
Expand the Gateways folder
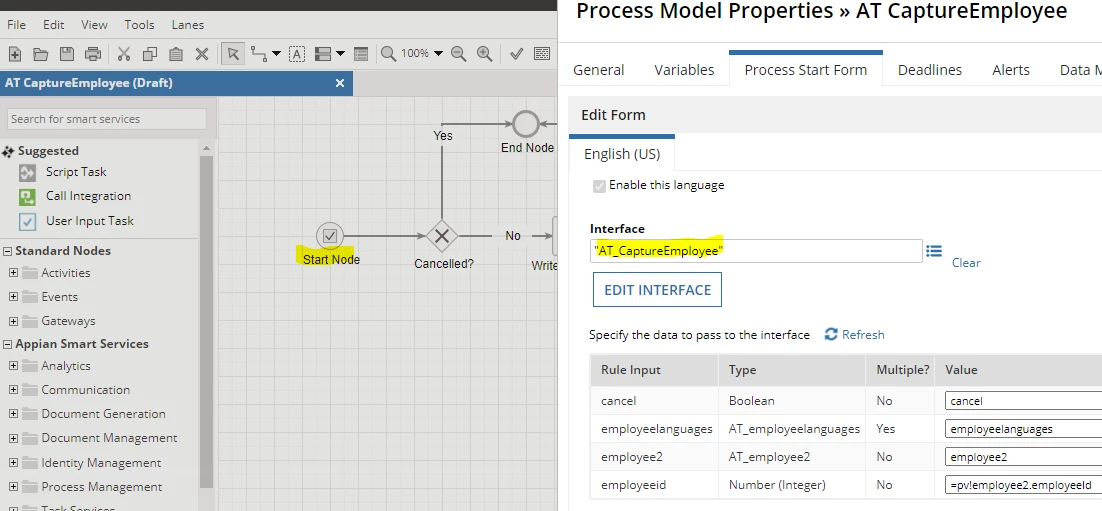coord(13,321)
